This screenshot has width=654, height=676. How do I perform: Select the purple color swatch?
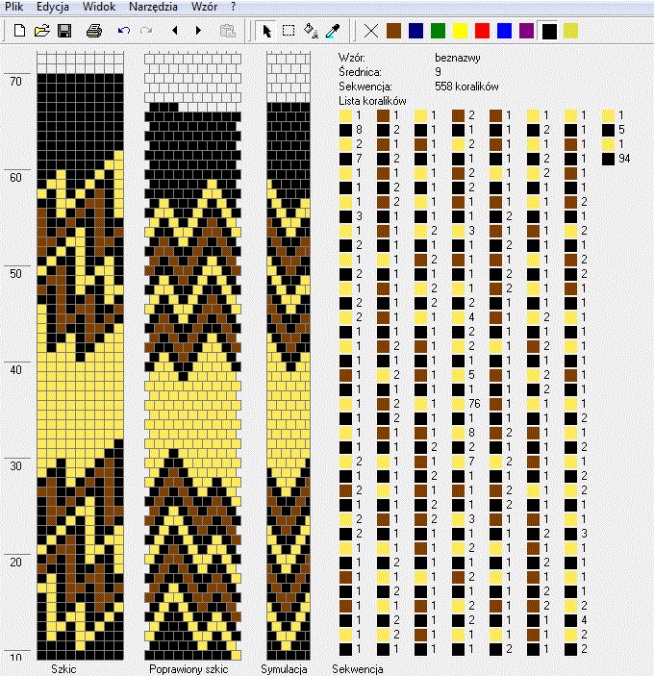[x=526, y=31]
